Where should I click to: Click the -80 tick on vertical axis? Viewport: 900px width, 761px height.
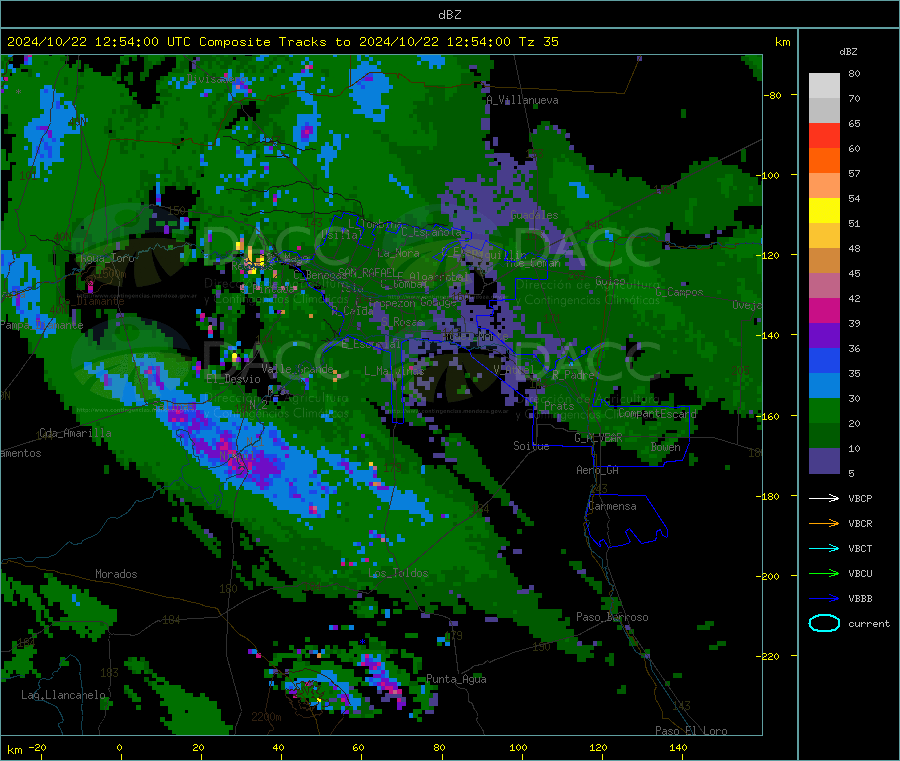773,95
